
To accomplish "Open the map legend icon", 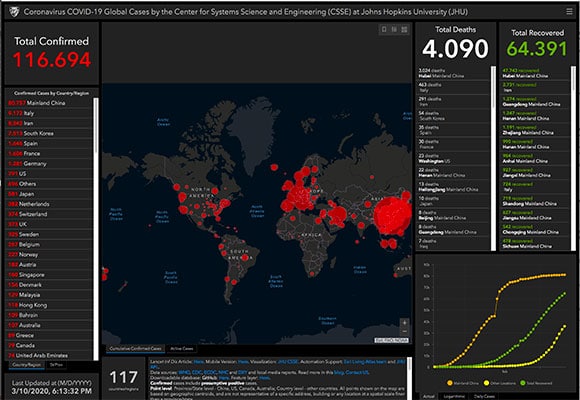I will [x=394, y=29].
